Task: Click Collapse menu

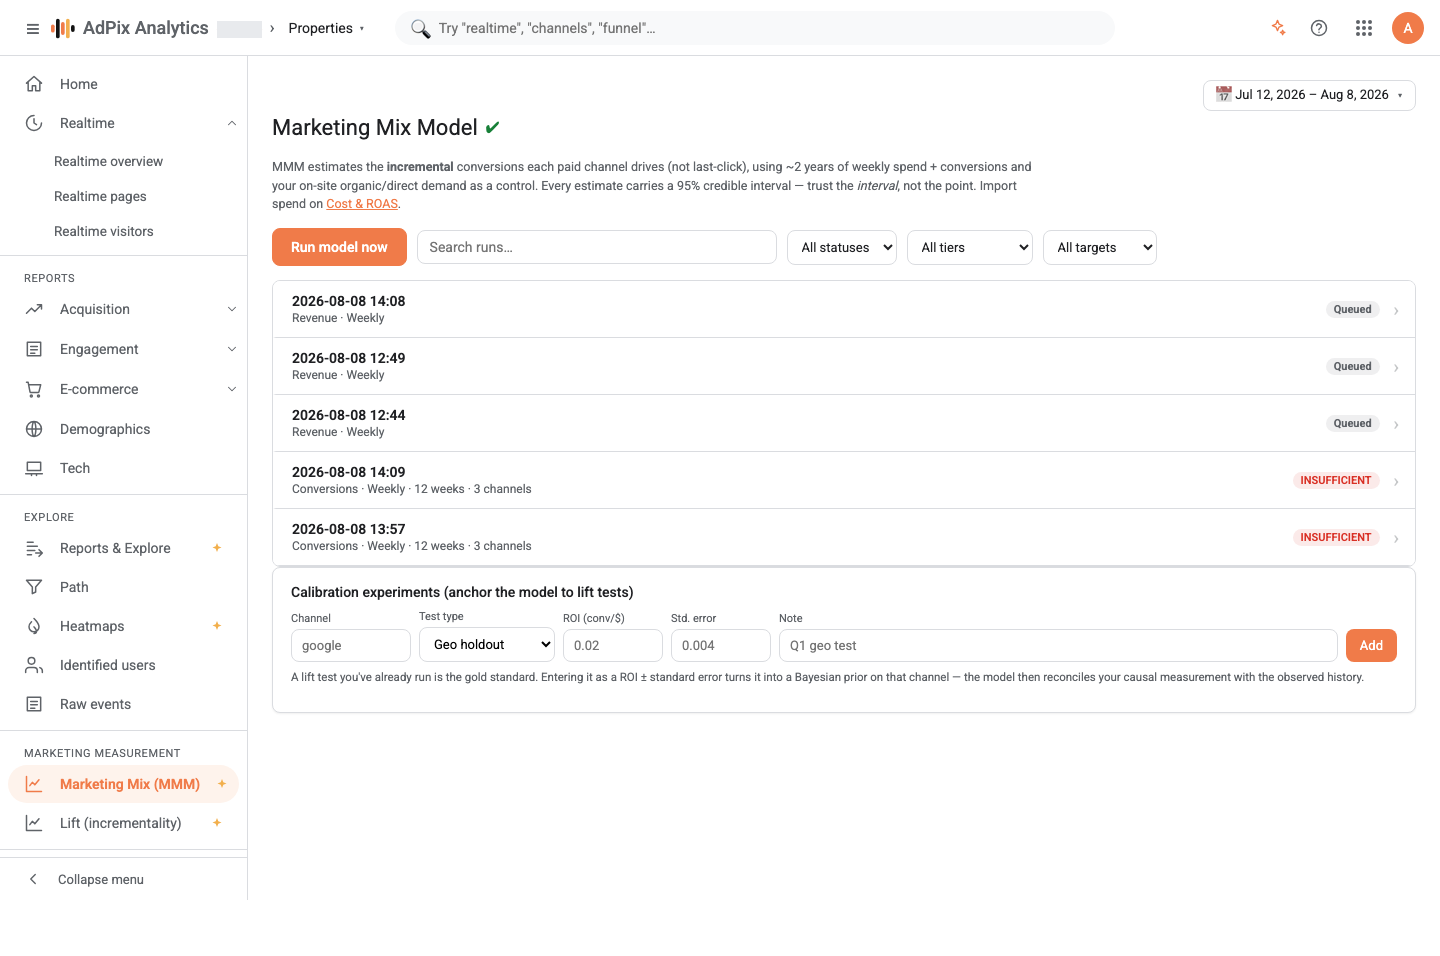Action: click(x=100, y=879)
